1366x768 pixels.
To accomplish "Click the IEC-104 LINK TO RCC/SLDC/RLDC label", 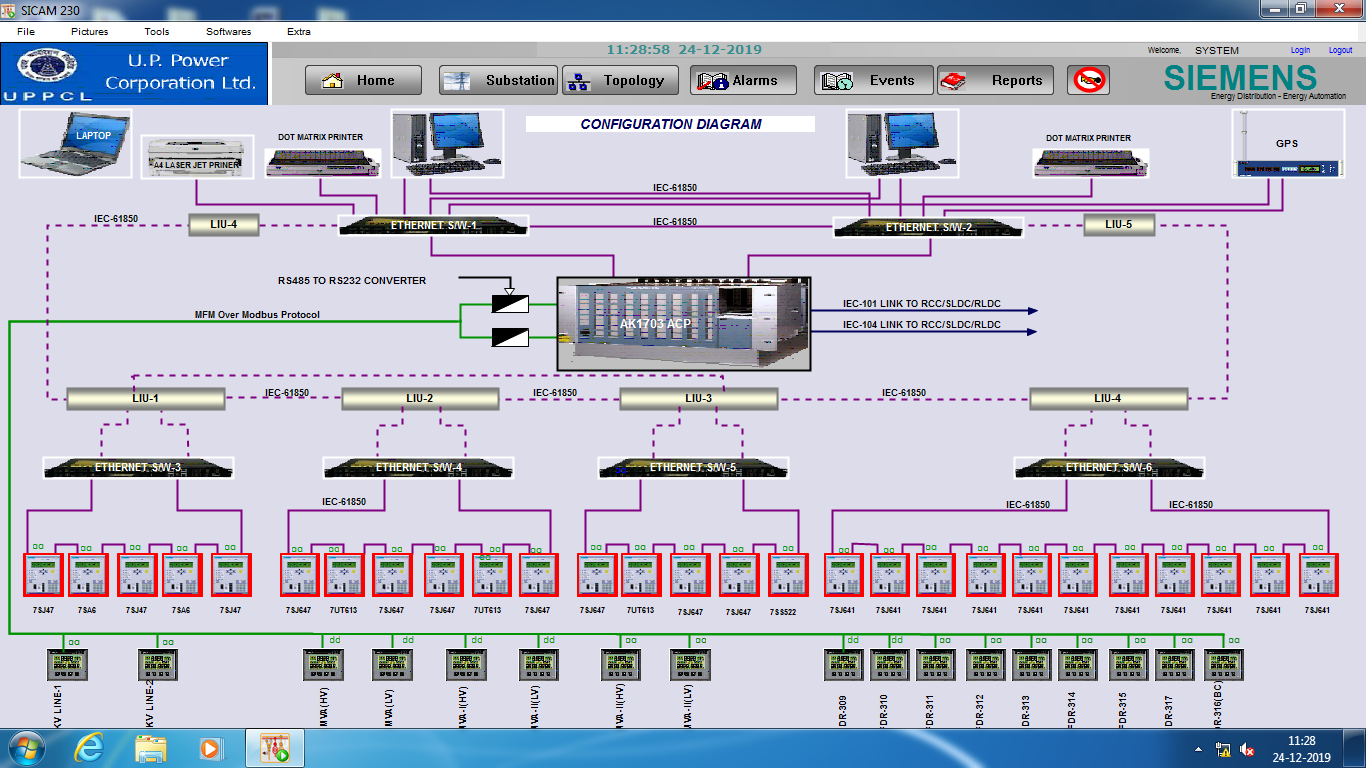I will point(921,325).
